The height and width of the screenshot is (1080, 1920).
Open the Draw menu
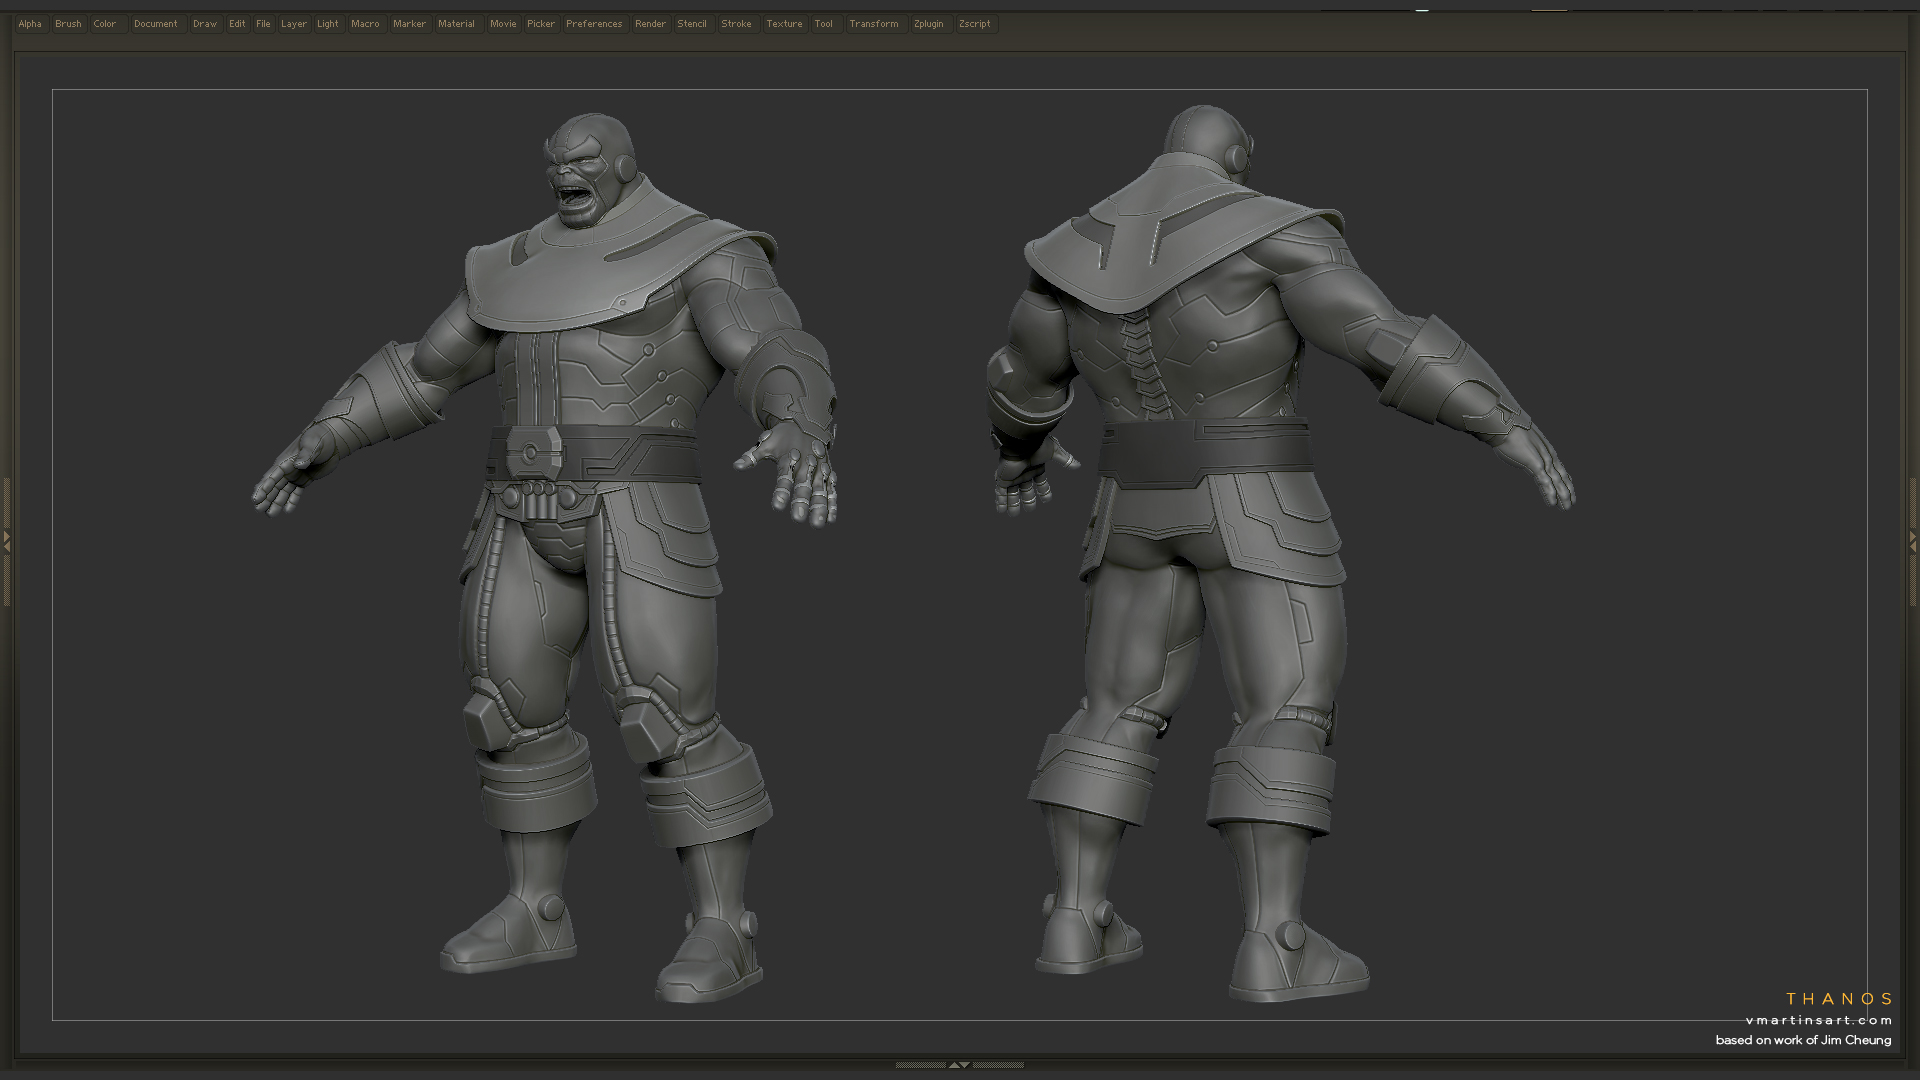[x=205, y=24]
